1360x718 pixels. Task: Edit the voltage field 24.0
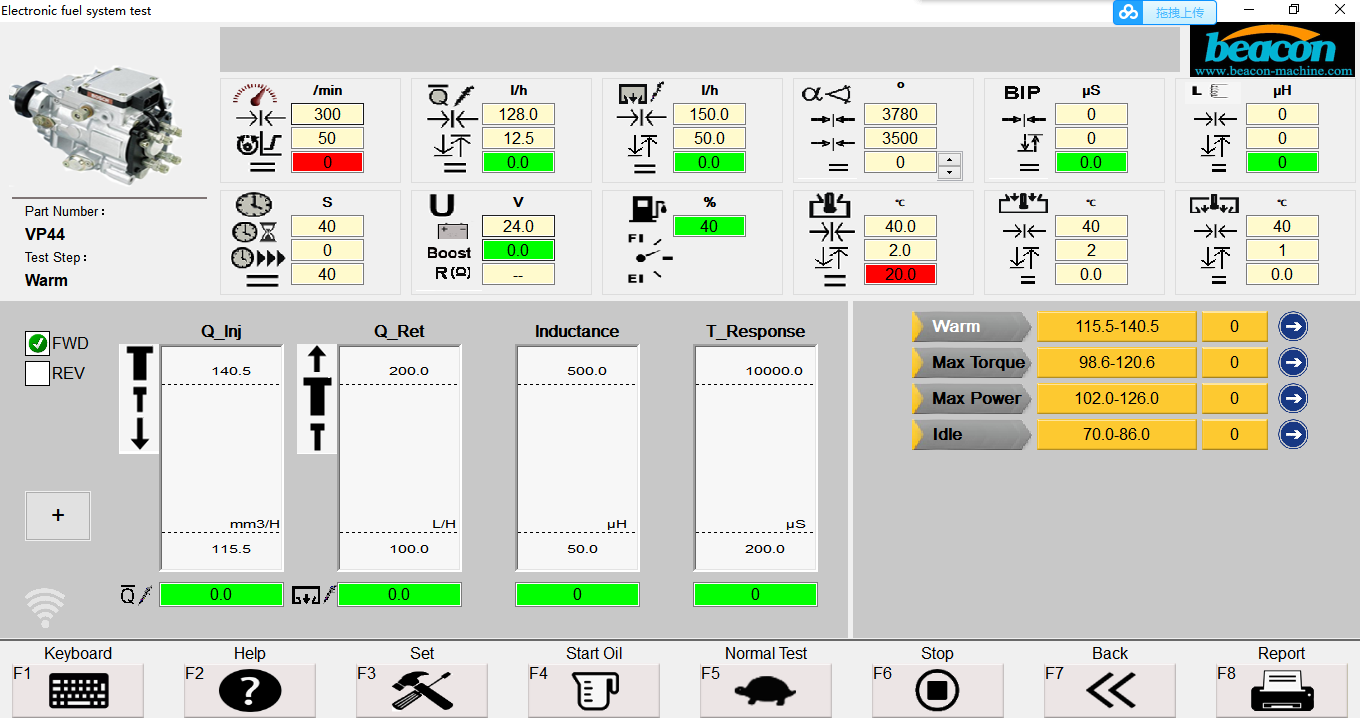click(518, 226)
